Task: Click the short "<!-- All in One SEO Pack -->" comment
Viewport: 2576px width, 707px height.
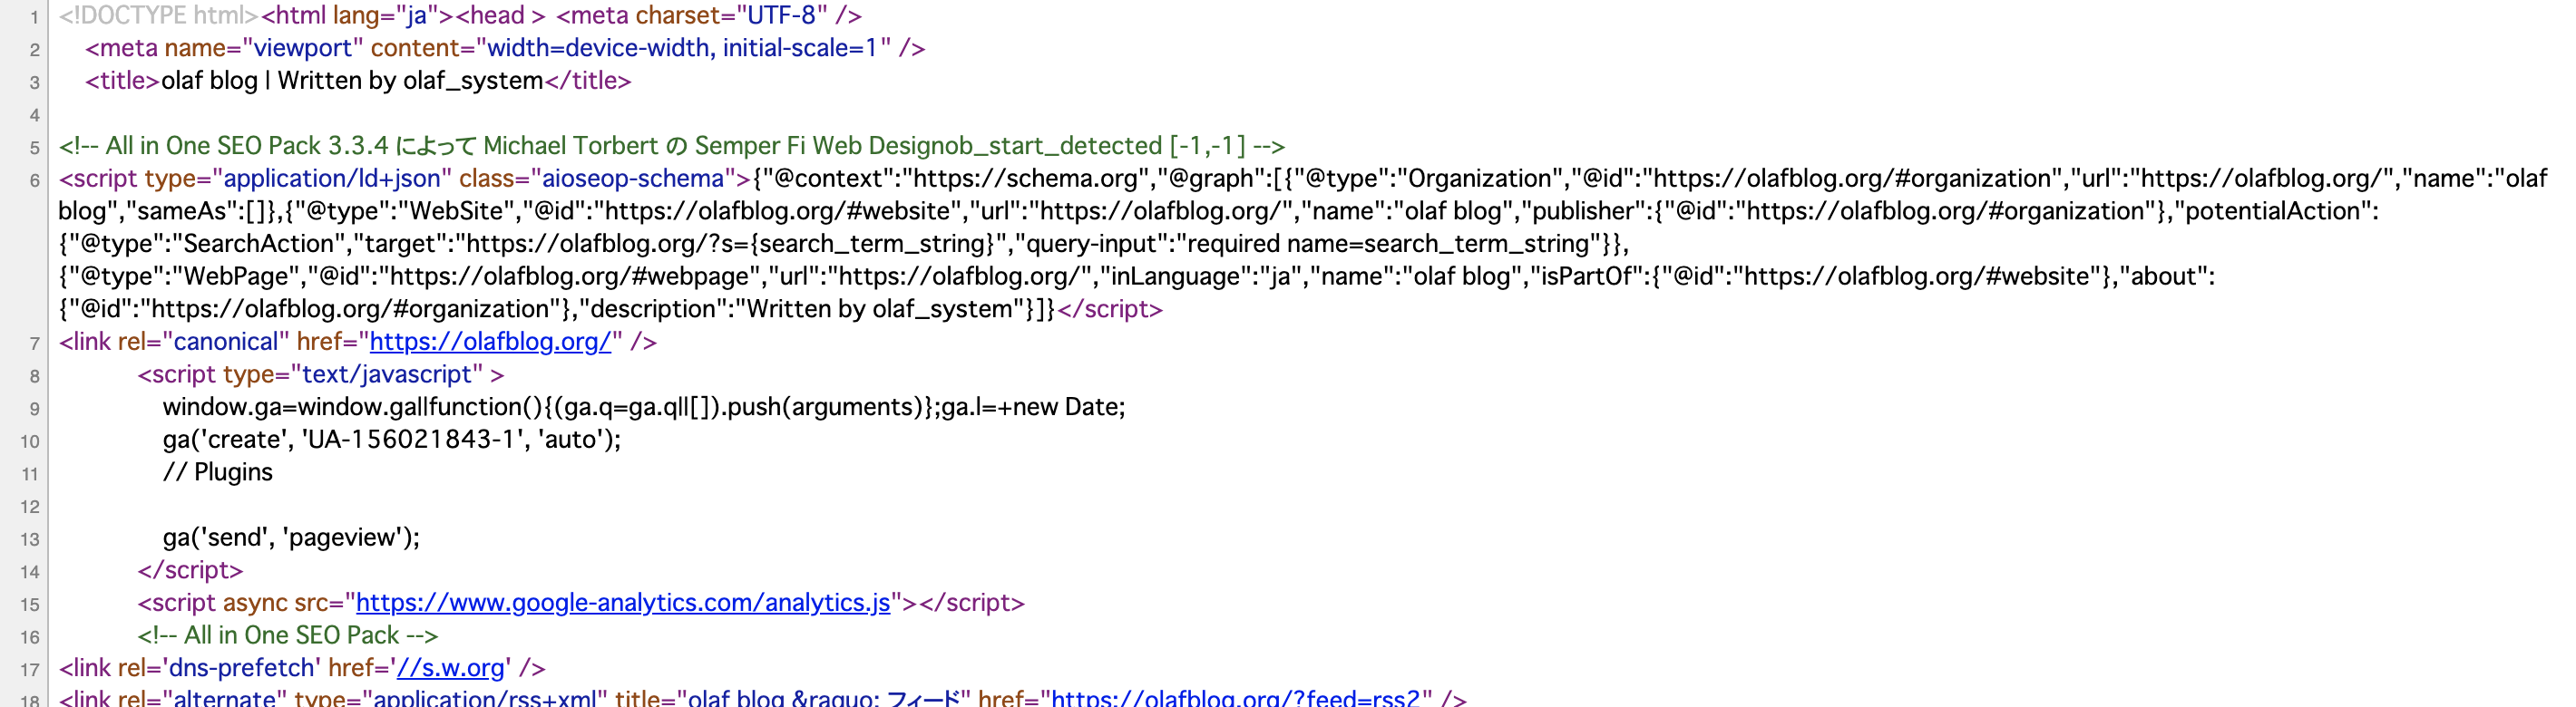Action: pos(288,635)
